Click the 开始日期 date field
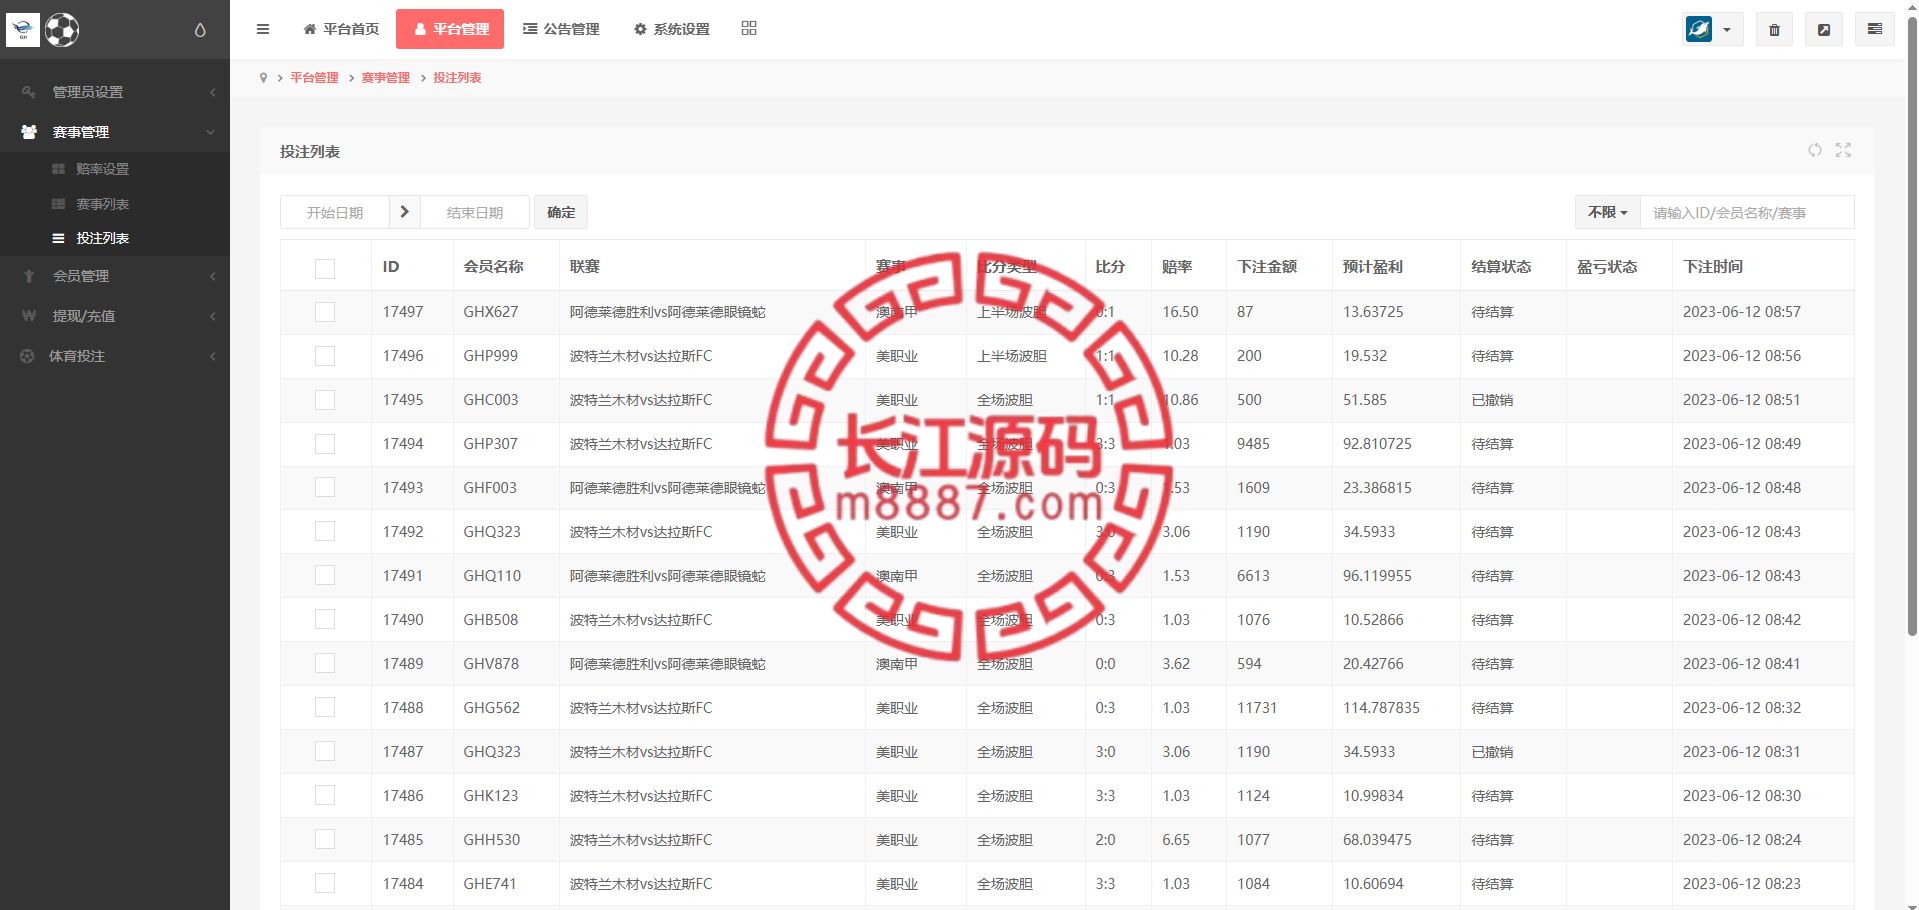1919x910 pixels. coord(335,212)
